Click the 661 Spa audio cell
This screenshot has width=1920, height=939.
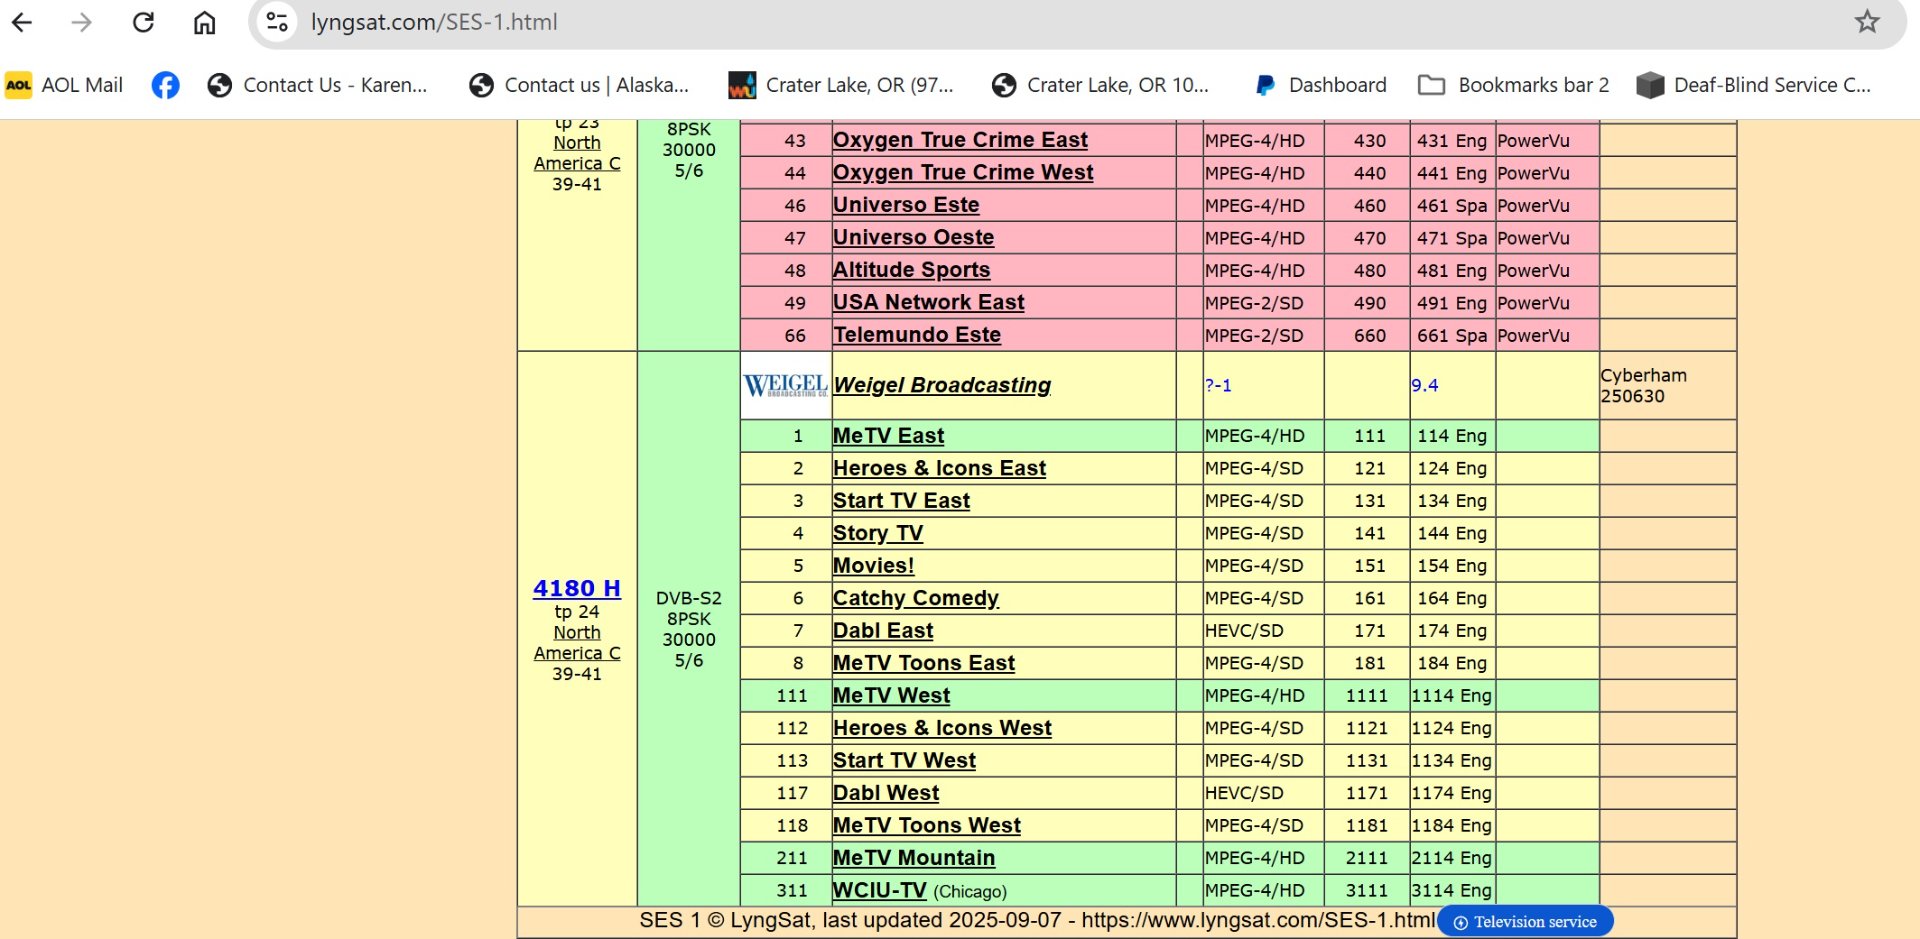1453,335
